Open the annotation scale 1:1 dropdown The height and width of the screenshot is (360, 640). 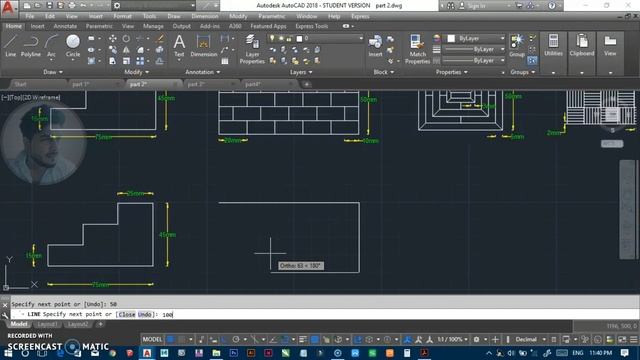click(452, 339)
